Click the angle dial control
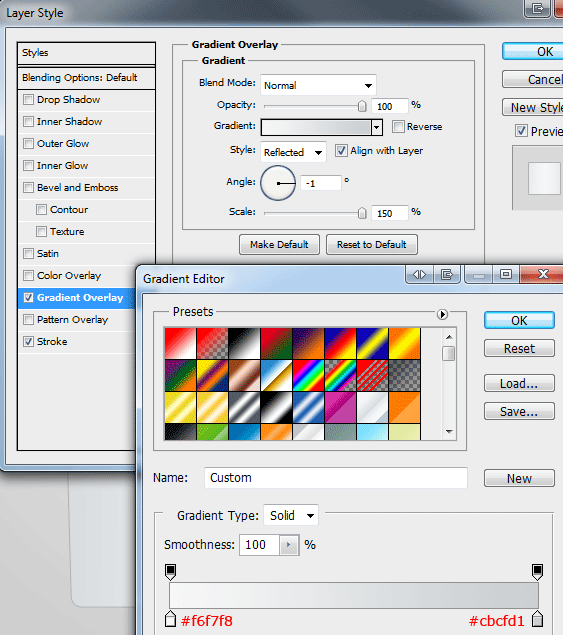This screenshot has width=563, height=635. pos(278,183)
